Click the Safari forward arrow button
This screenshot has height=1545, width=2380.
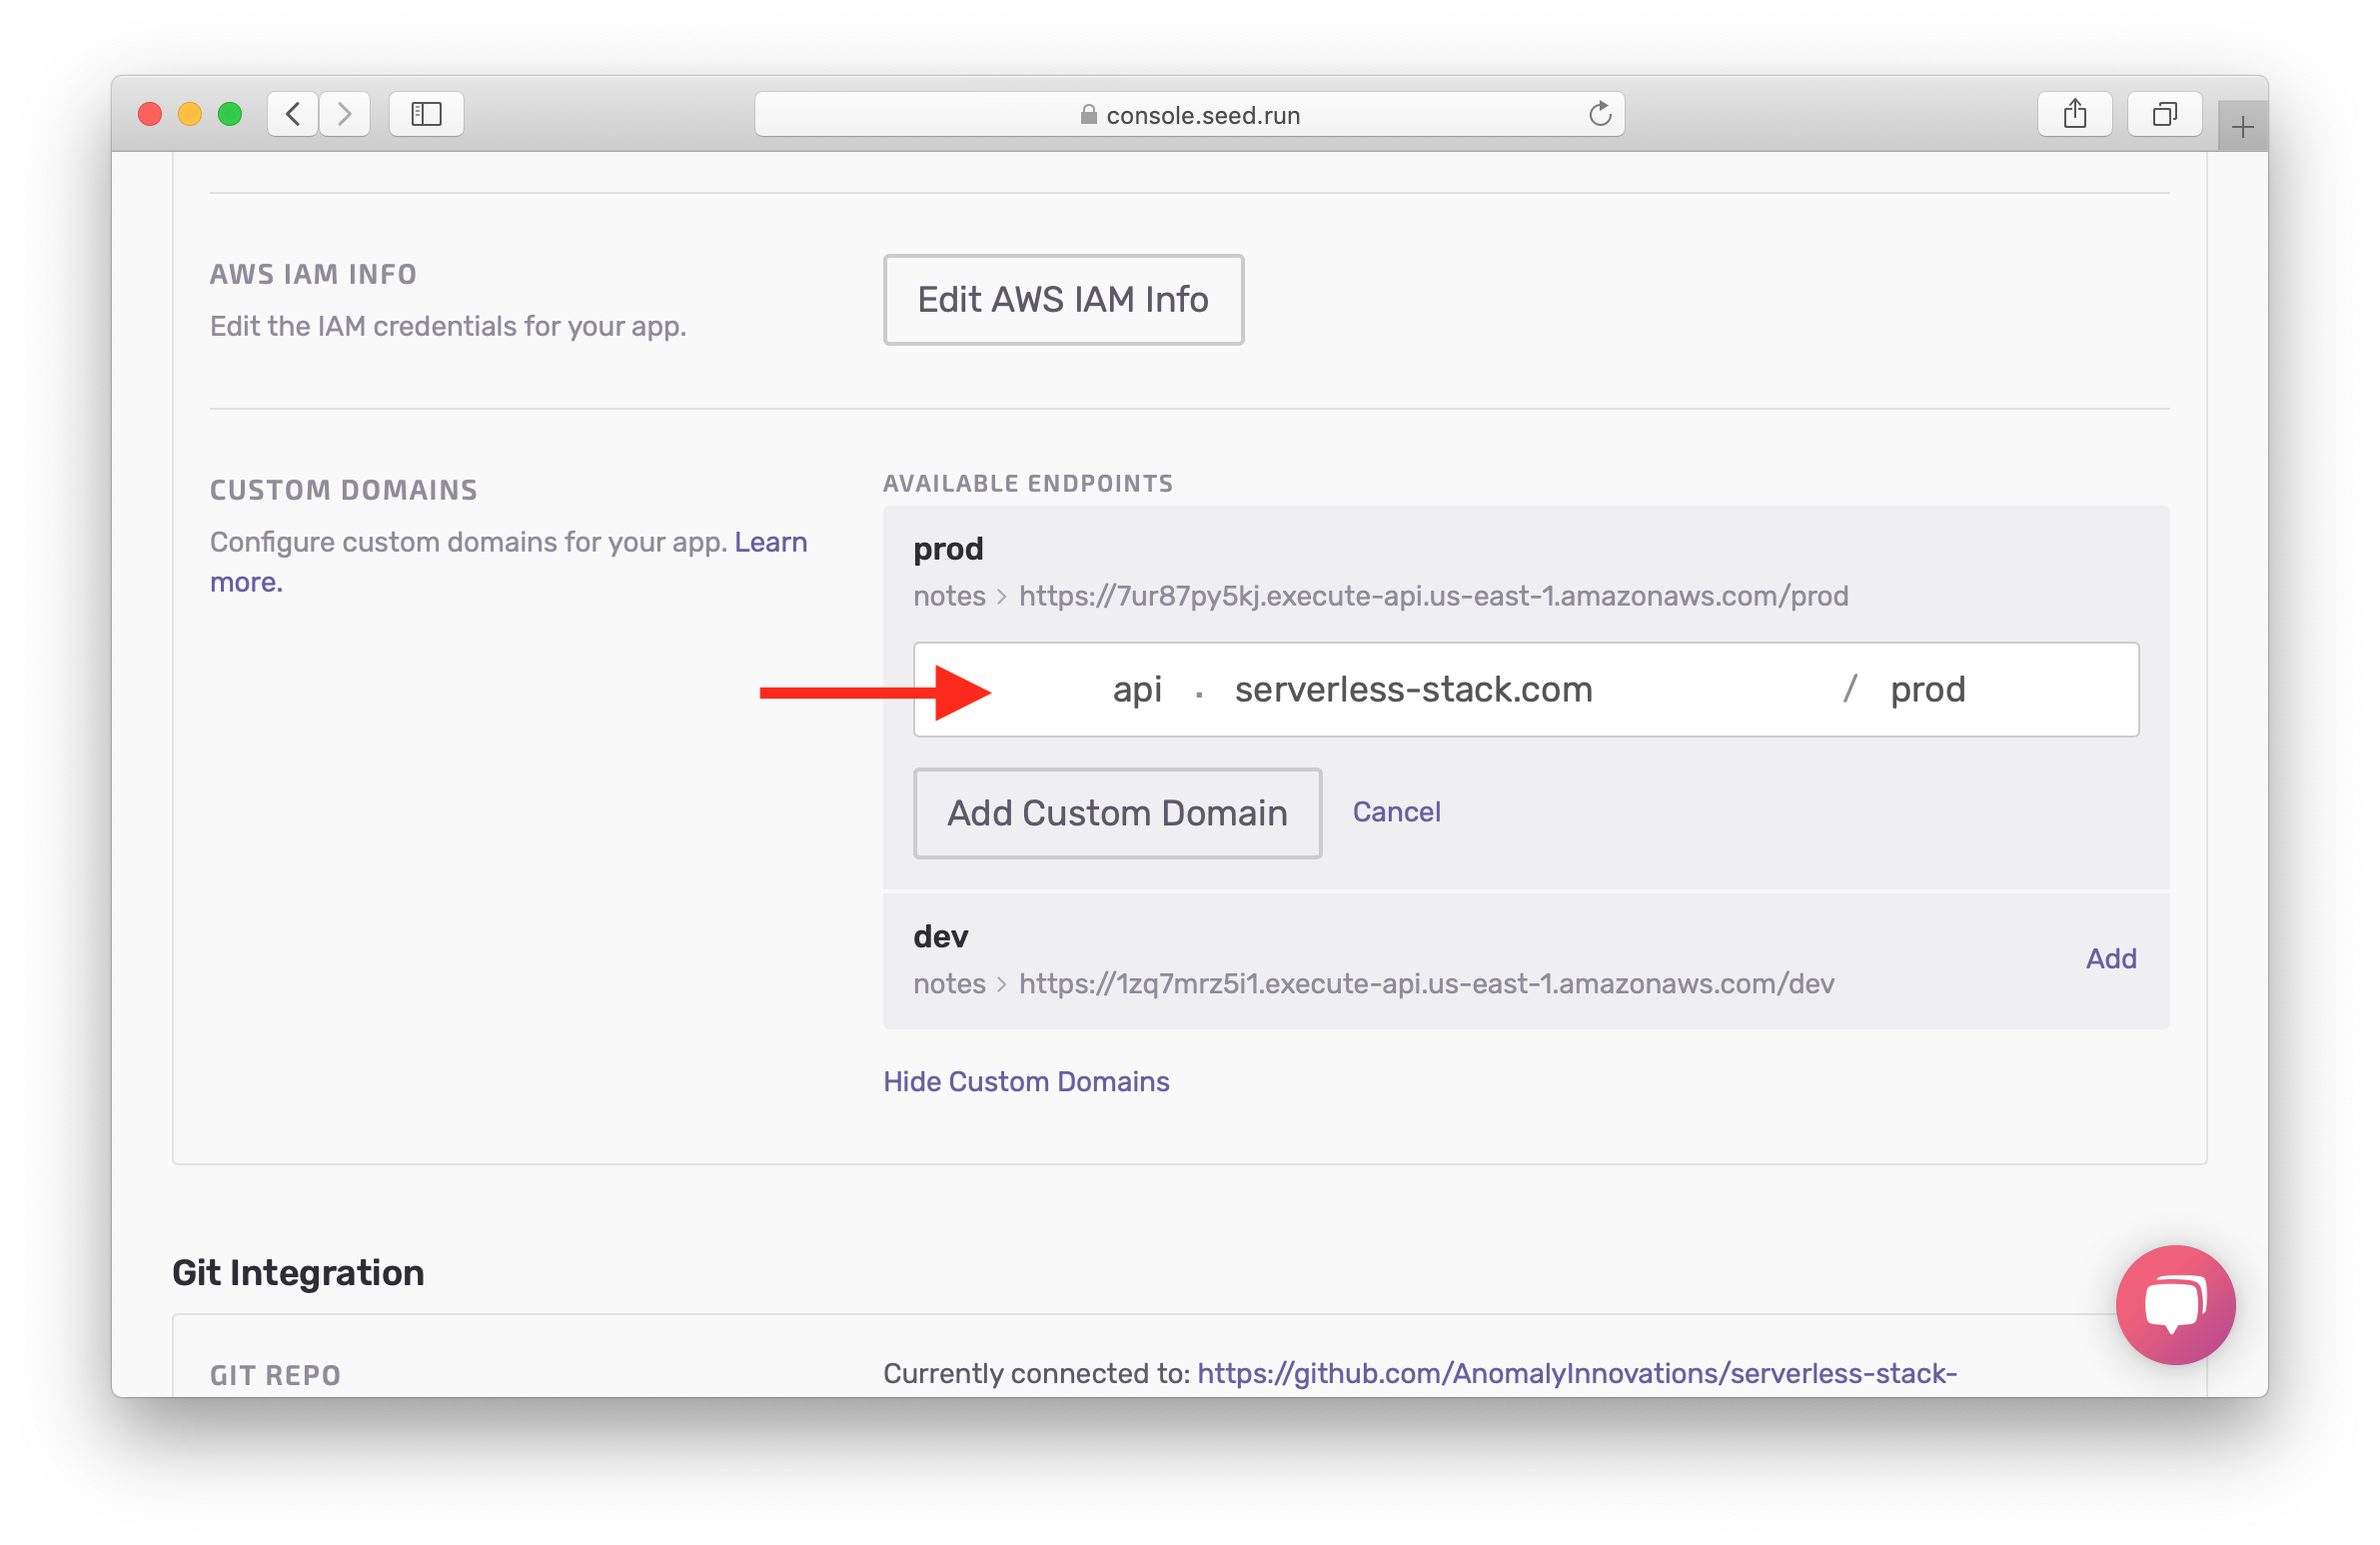click(345, 114)
